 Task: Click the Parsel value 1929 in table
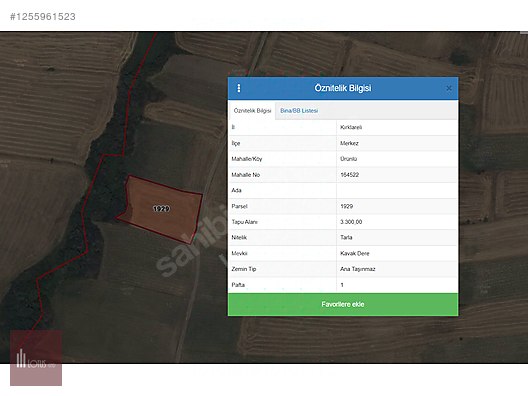point(346,206)
